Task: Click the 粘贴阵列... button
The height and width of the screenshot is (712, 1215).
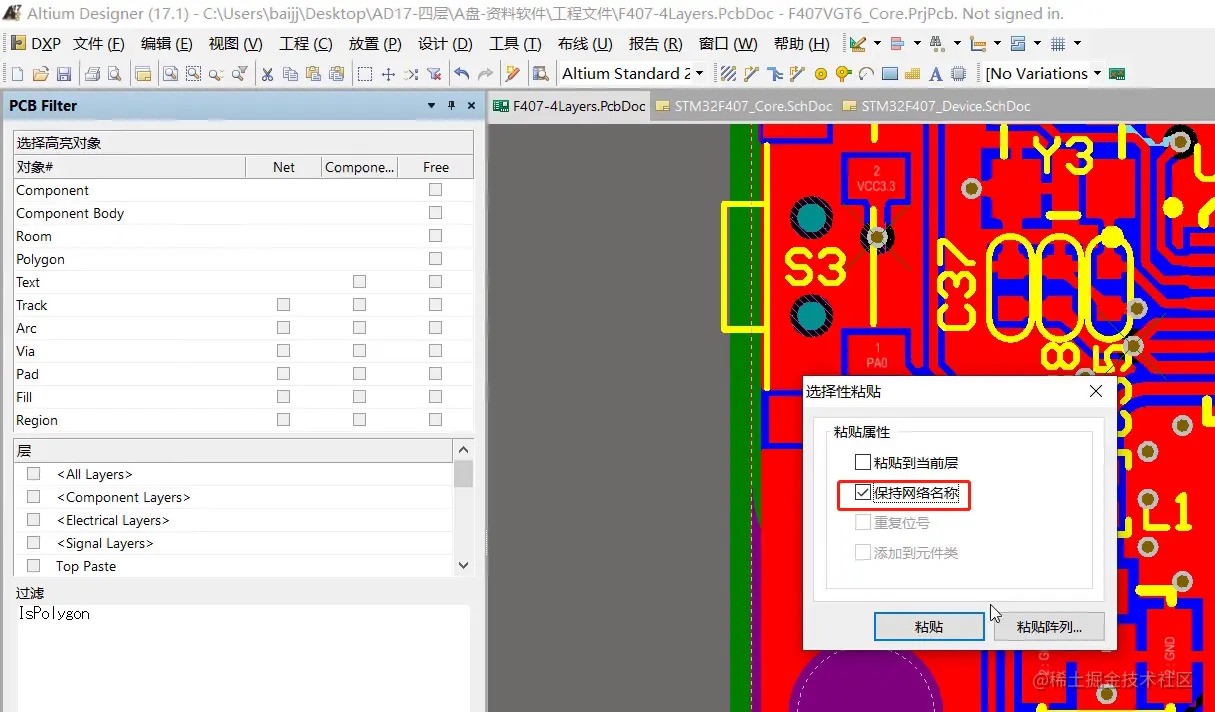Action: coord(1049,627)
